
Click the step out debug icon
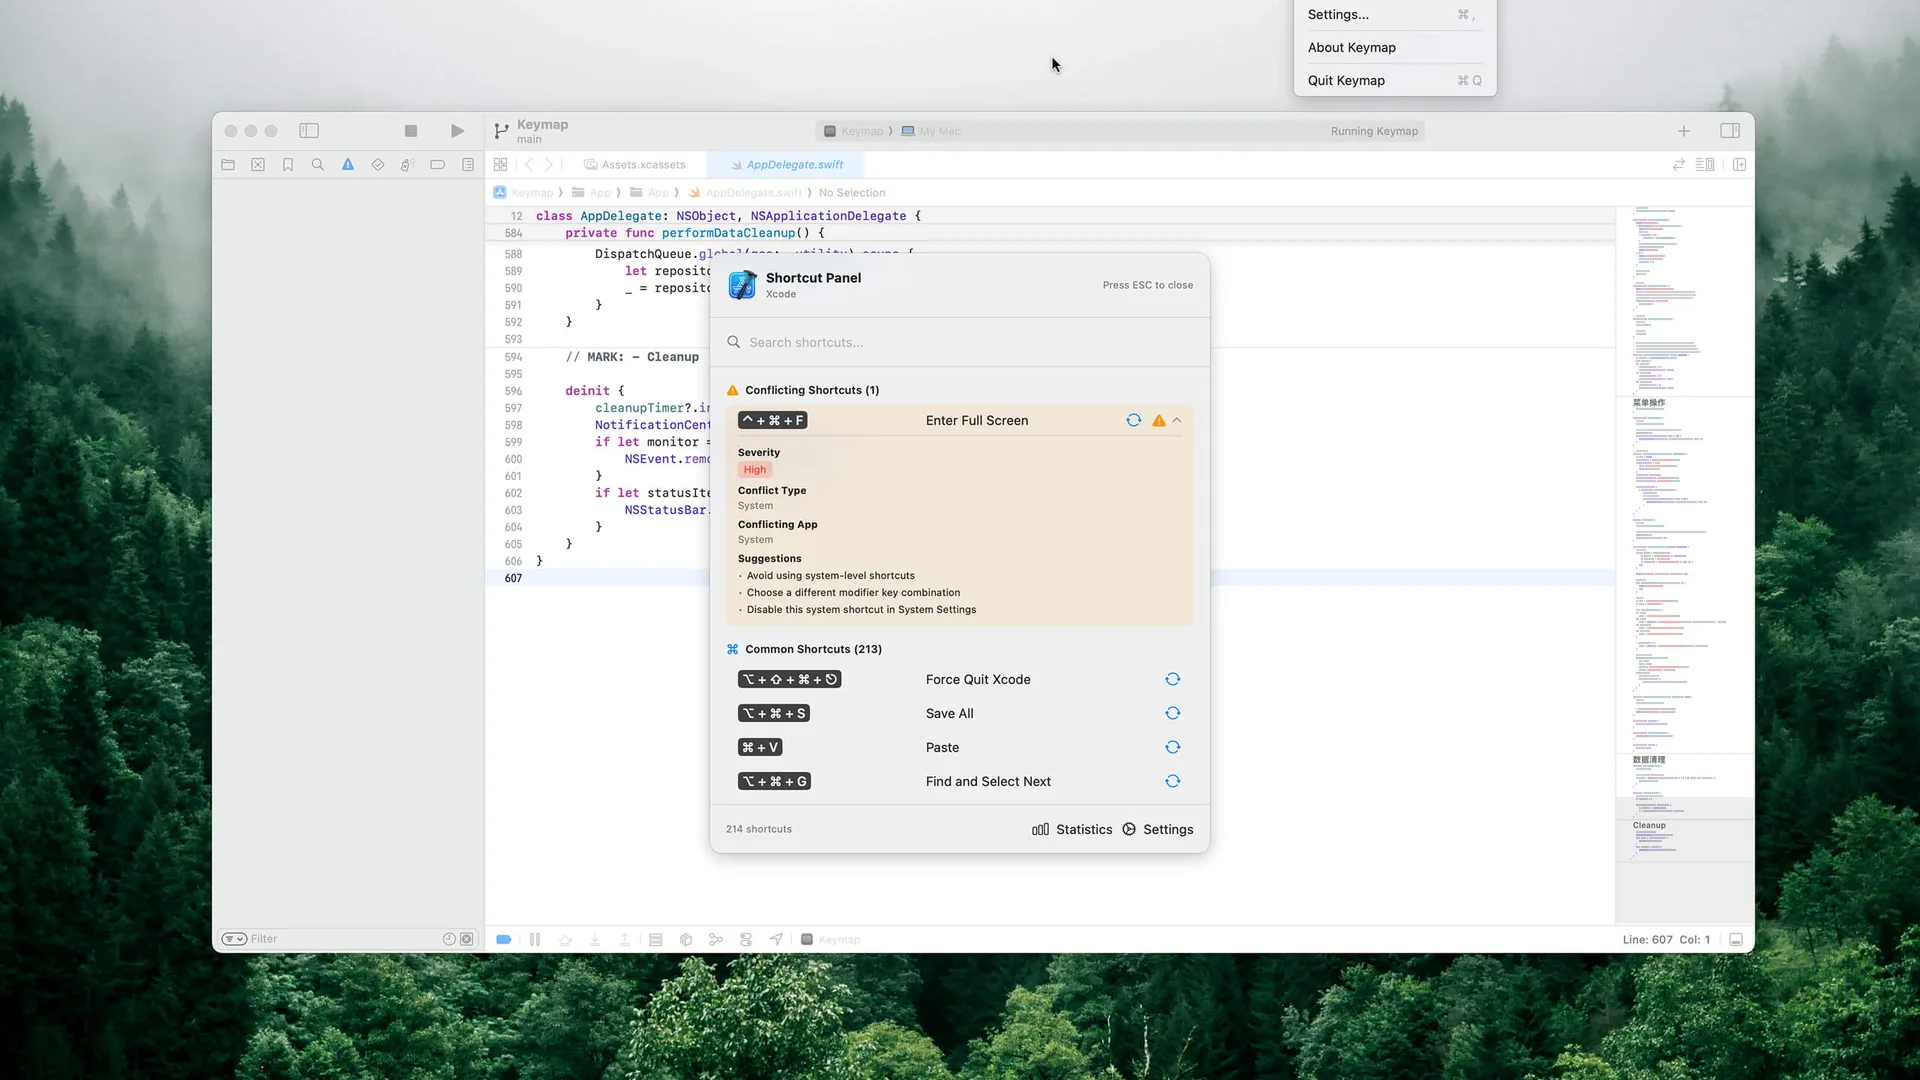coord(625,940)
